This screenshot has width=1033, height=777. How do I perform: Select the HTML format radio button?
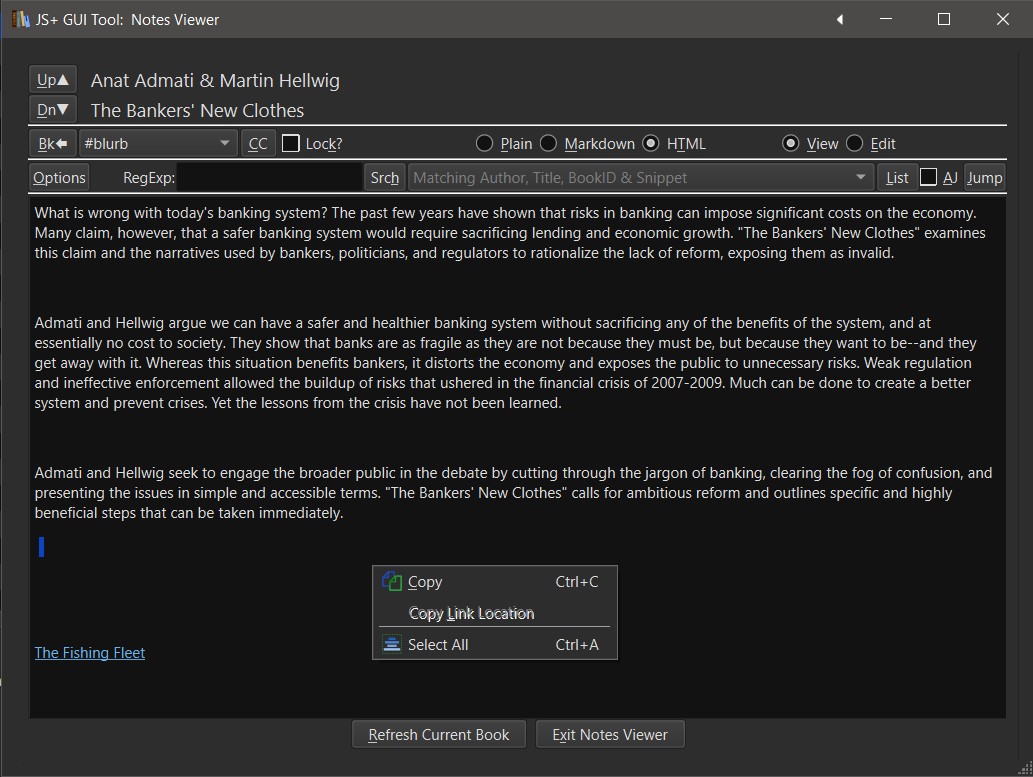[x=650, y=143]
